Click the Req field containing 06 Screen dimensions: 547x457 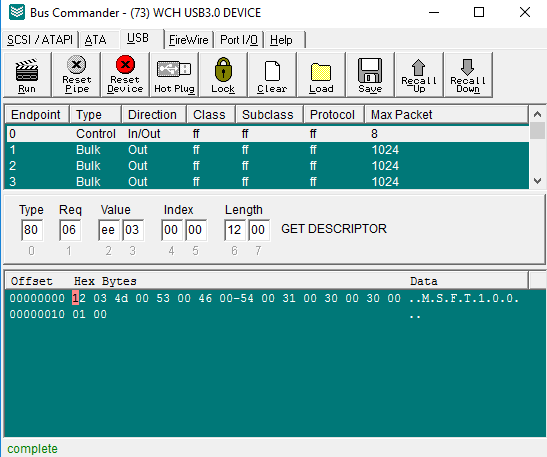(70, 230)
